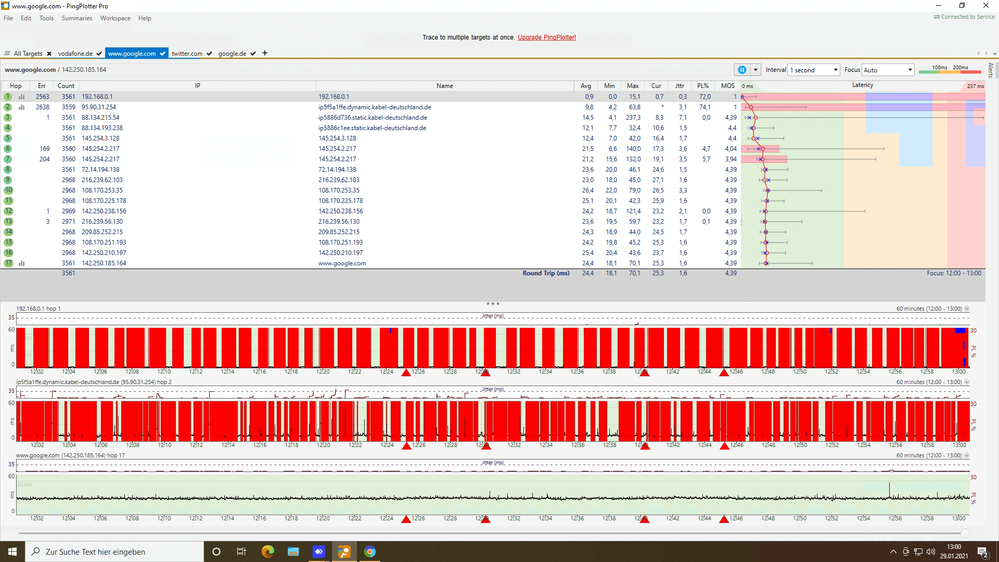Viewport: 999px width, 562px height.
Task: Open the tab list dropdown arrow at far right
Action: [x=994, y=54]
